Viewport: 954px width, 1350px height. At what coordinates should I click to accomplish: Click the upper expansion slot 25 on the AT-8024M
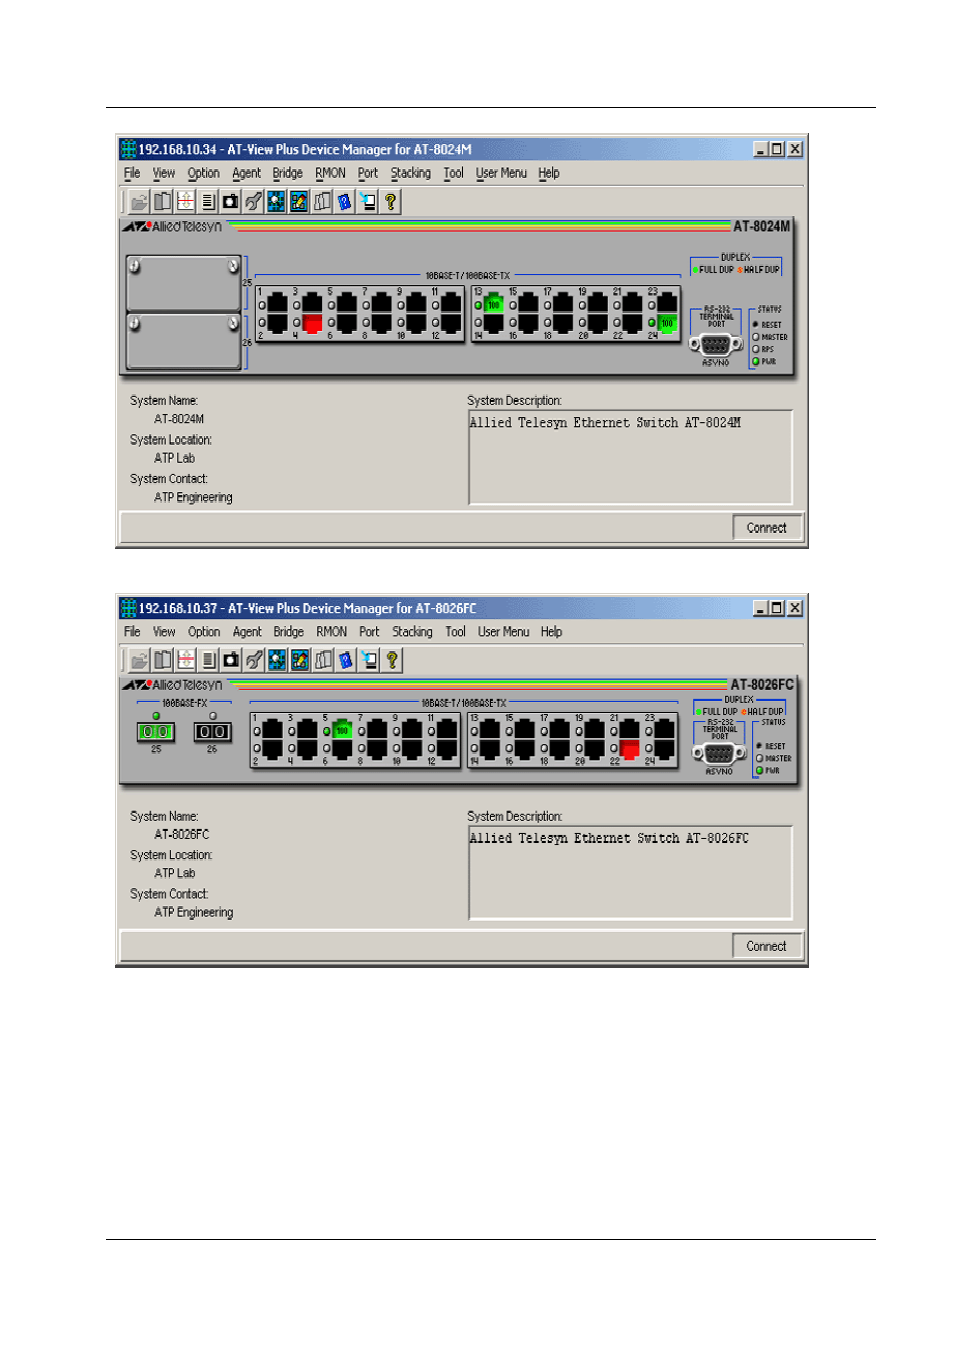click(x=184, y=283)
